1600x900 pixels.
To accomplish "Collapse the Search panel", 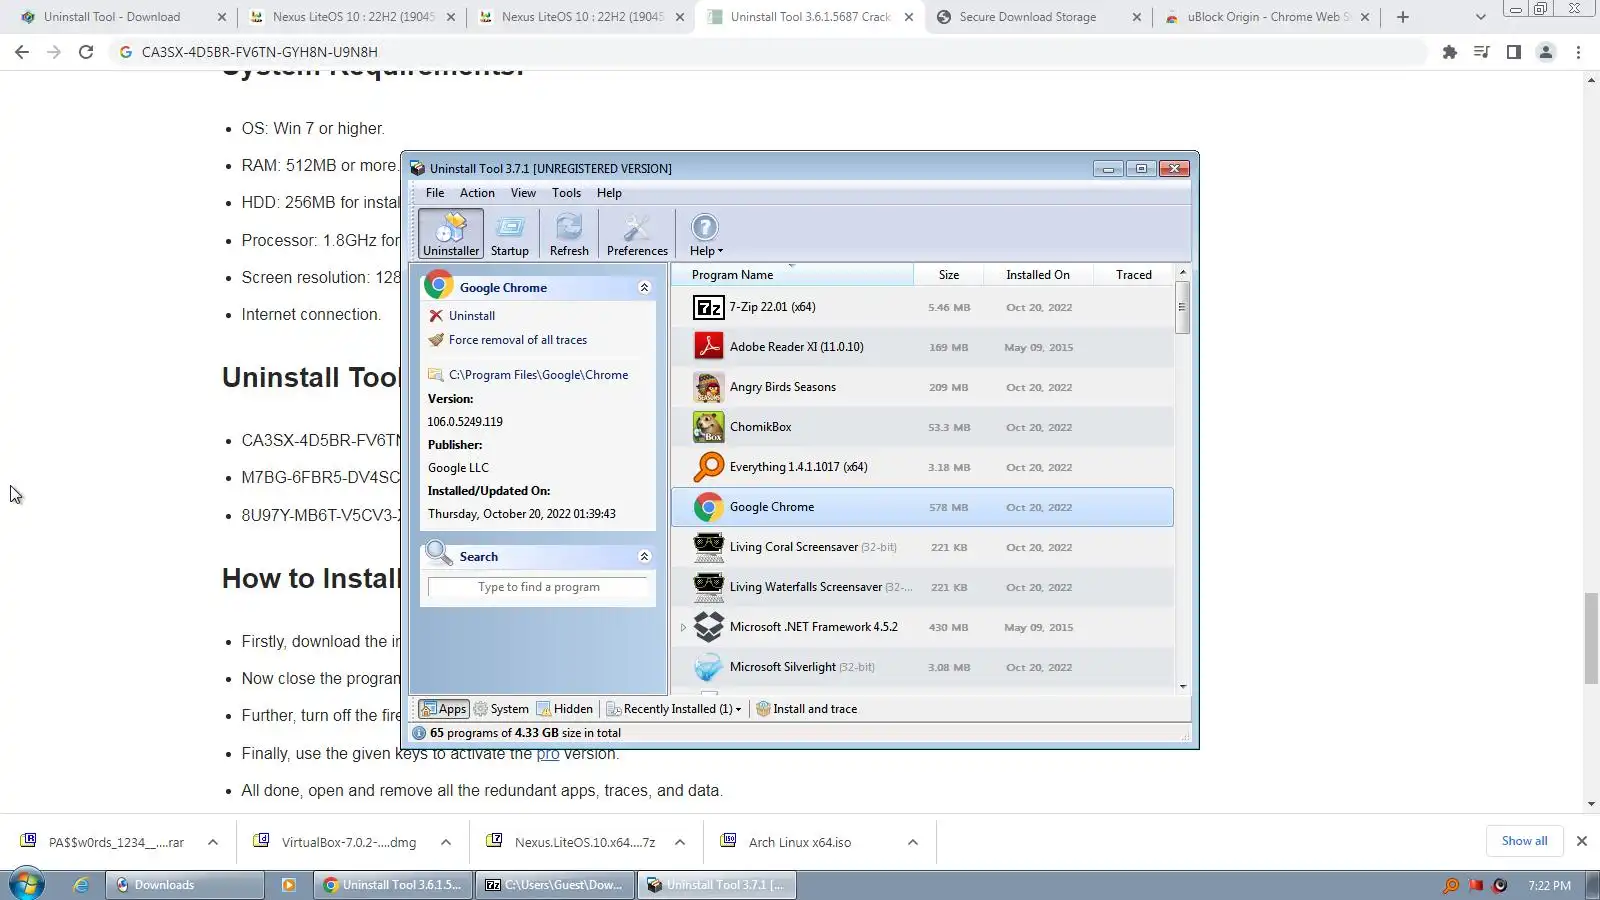I will pos(644,557).
